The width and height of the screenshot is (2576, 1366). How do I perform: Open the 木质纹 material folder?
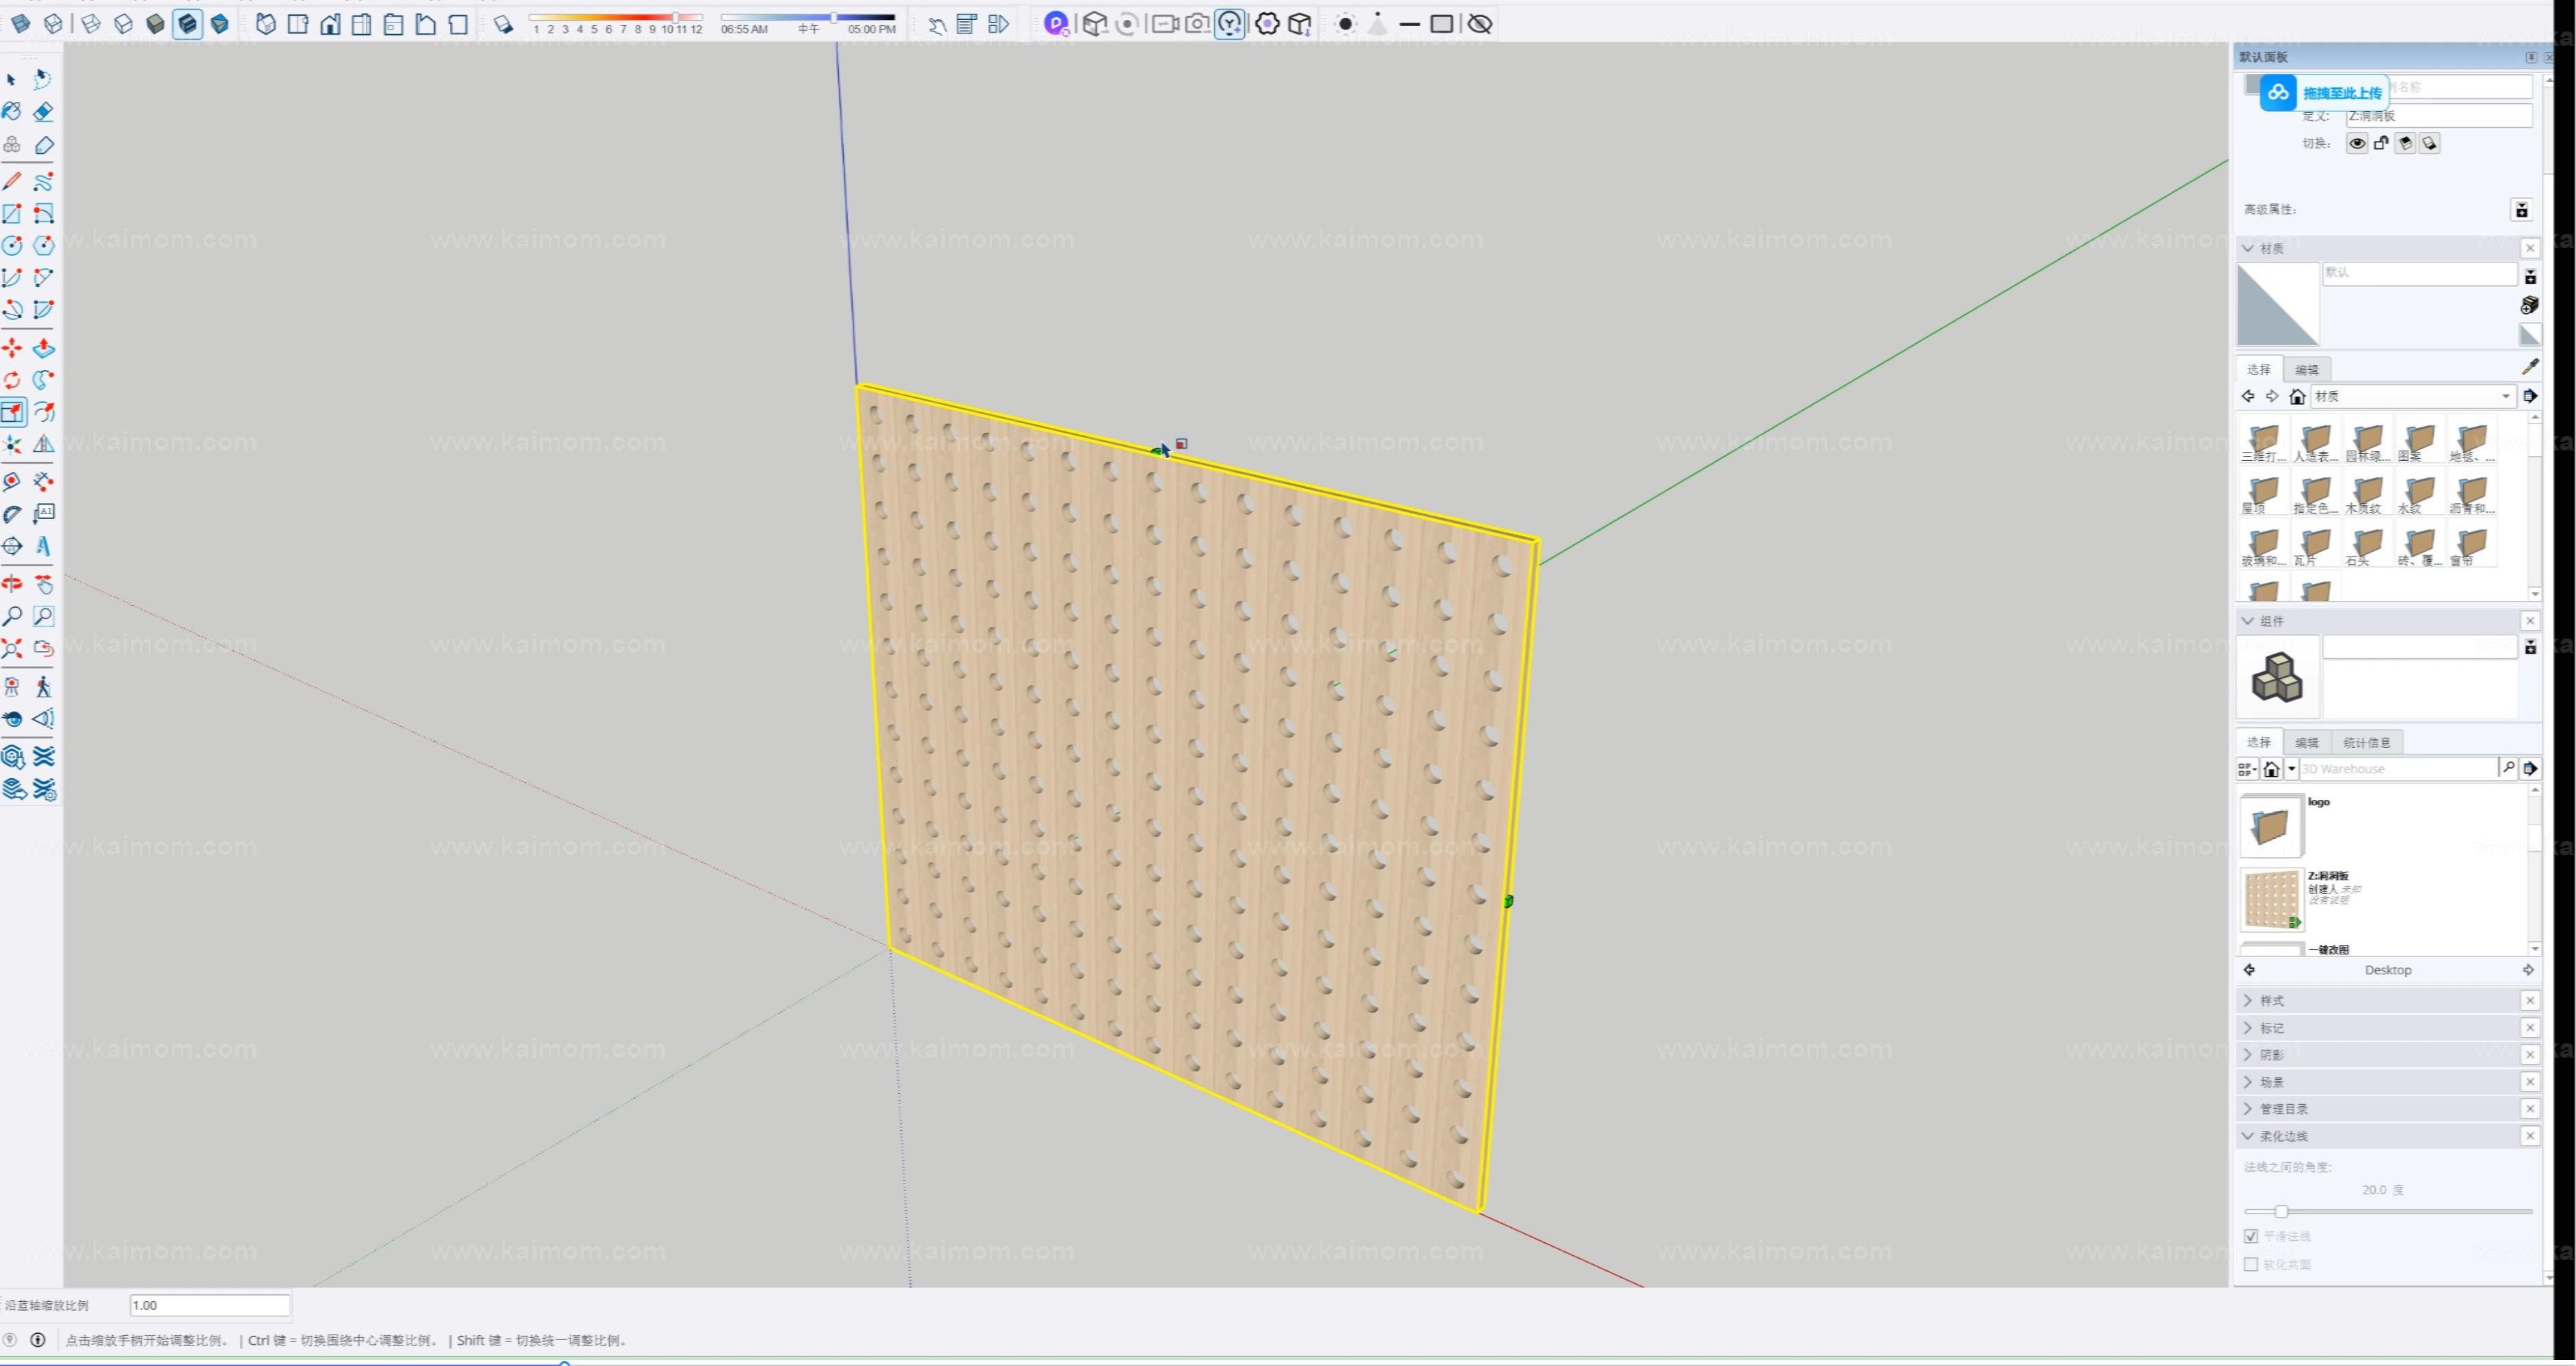point(2366,494)
